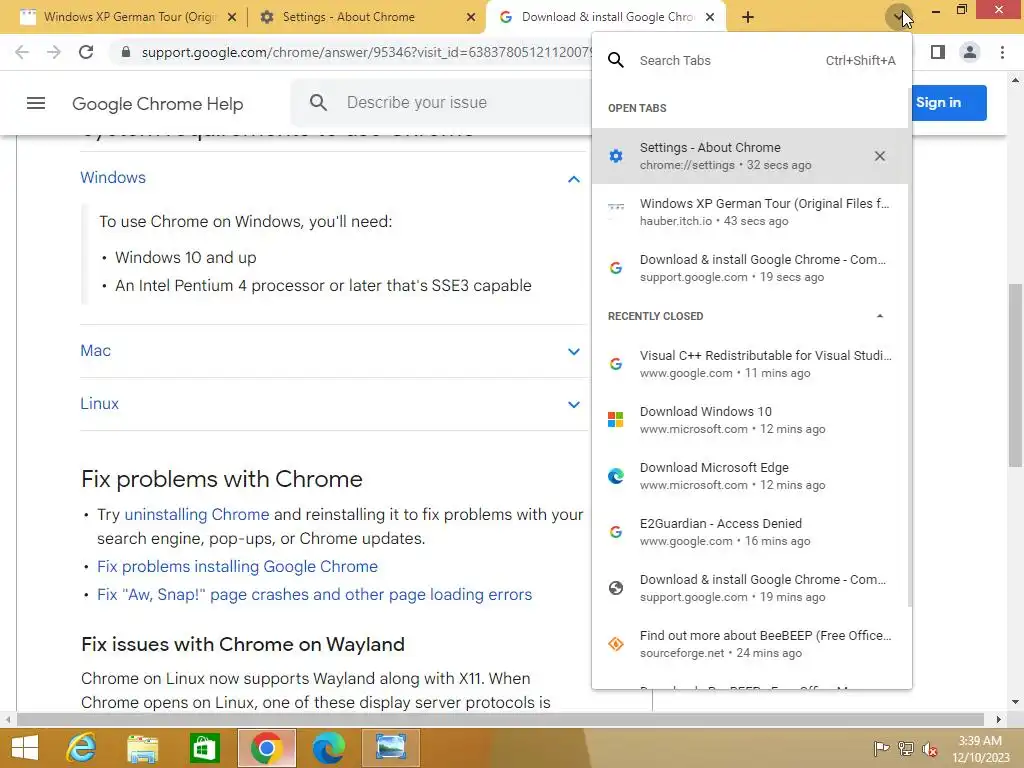Reopen Find out more about BeeBEEP tab
Viewport: 1024px width, 768px height.
click(750, 645)
